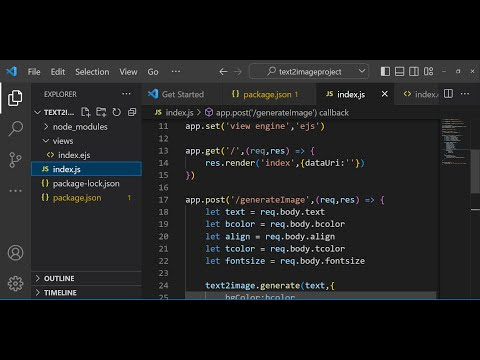Click the res.render line 14 code
The height and width of the screenshot is (360, 480).
tap(285, 163)
